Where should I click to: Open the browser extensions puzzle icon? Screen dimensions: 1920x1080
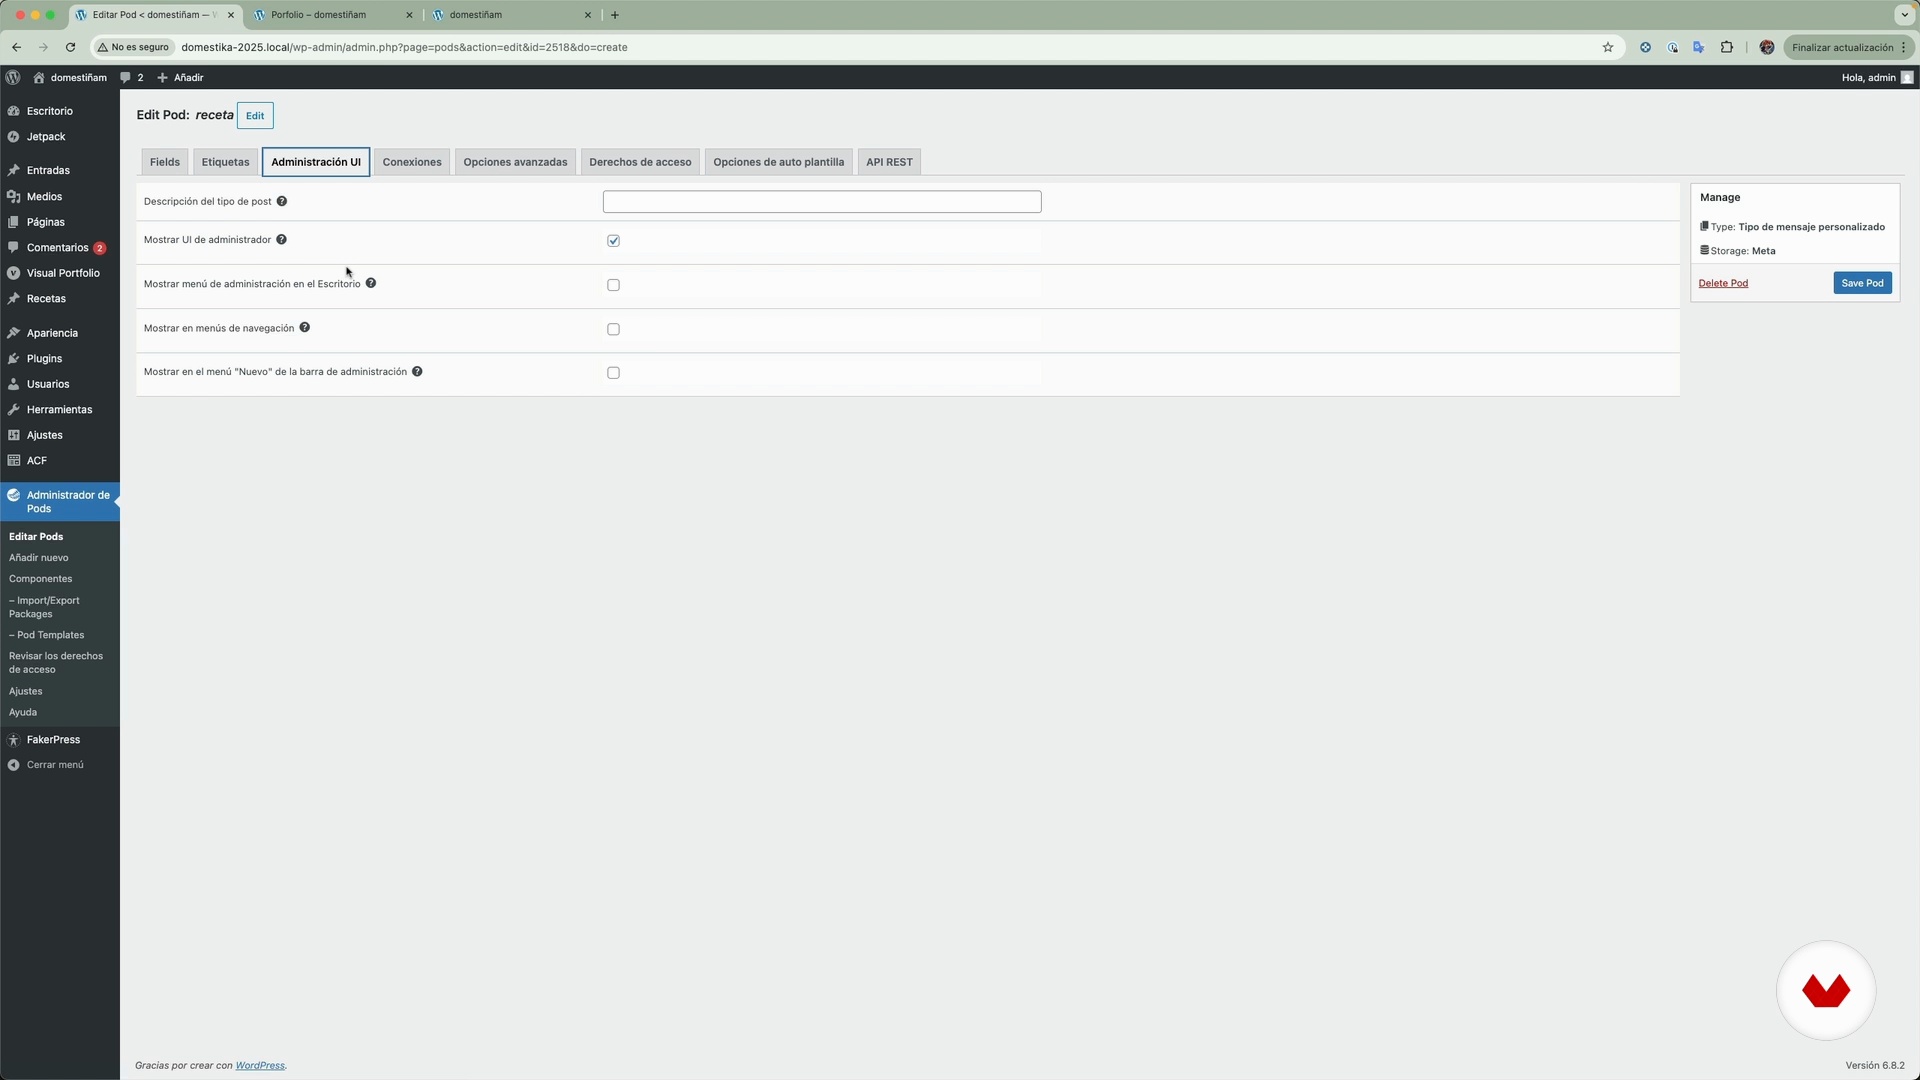pyautogui.click(x=1727, y=47)
